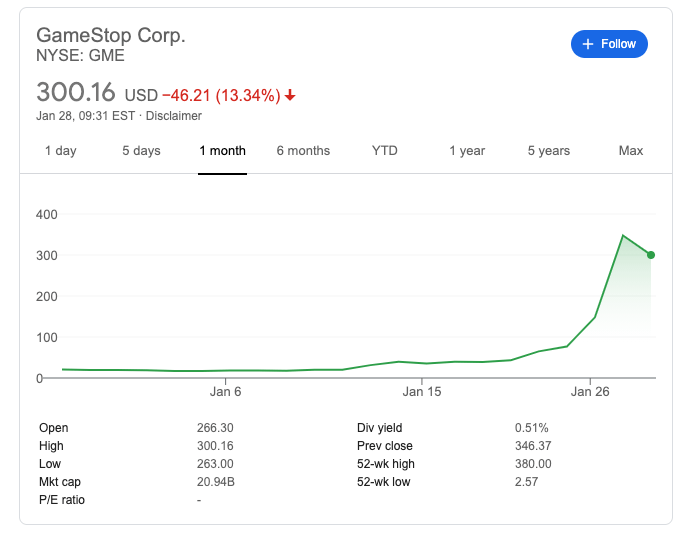Click the red down arrow price indicator
This screenshot has width=687, height=538.
tap(290, 96)
